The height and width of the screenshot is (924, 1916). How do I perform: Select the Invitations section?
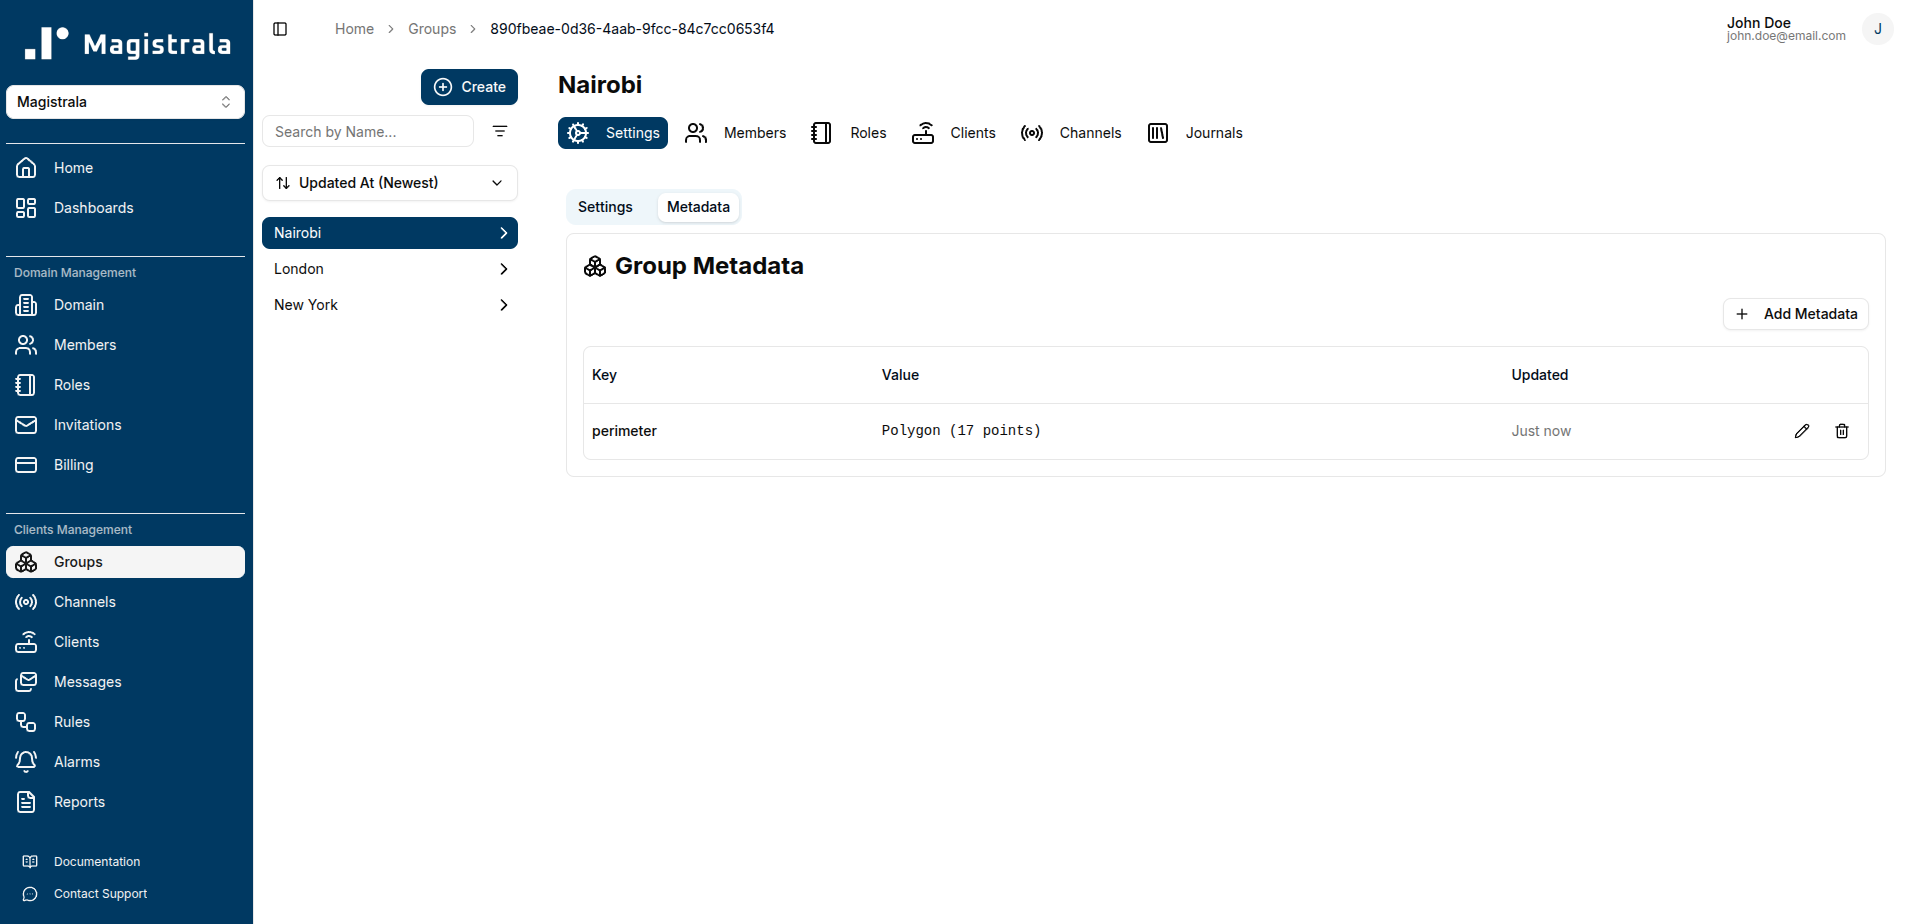[x=88, y=424]
